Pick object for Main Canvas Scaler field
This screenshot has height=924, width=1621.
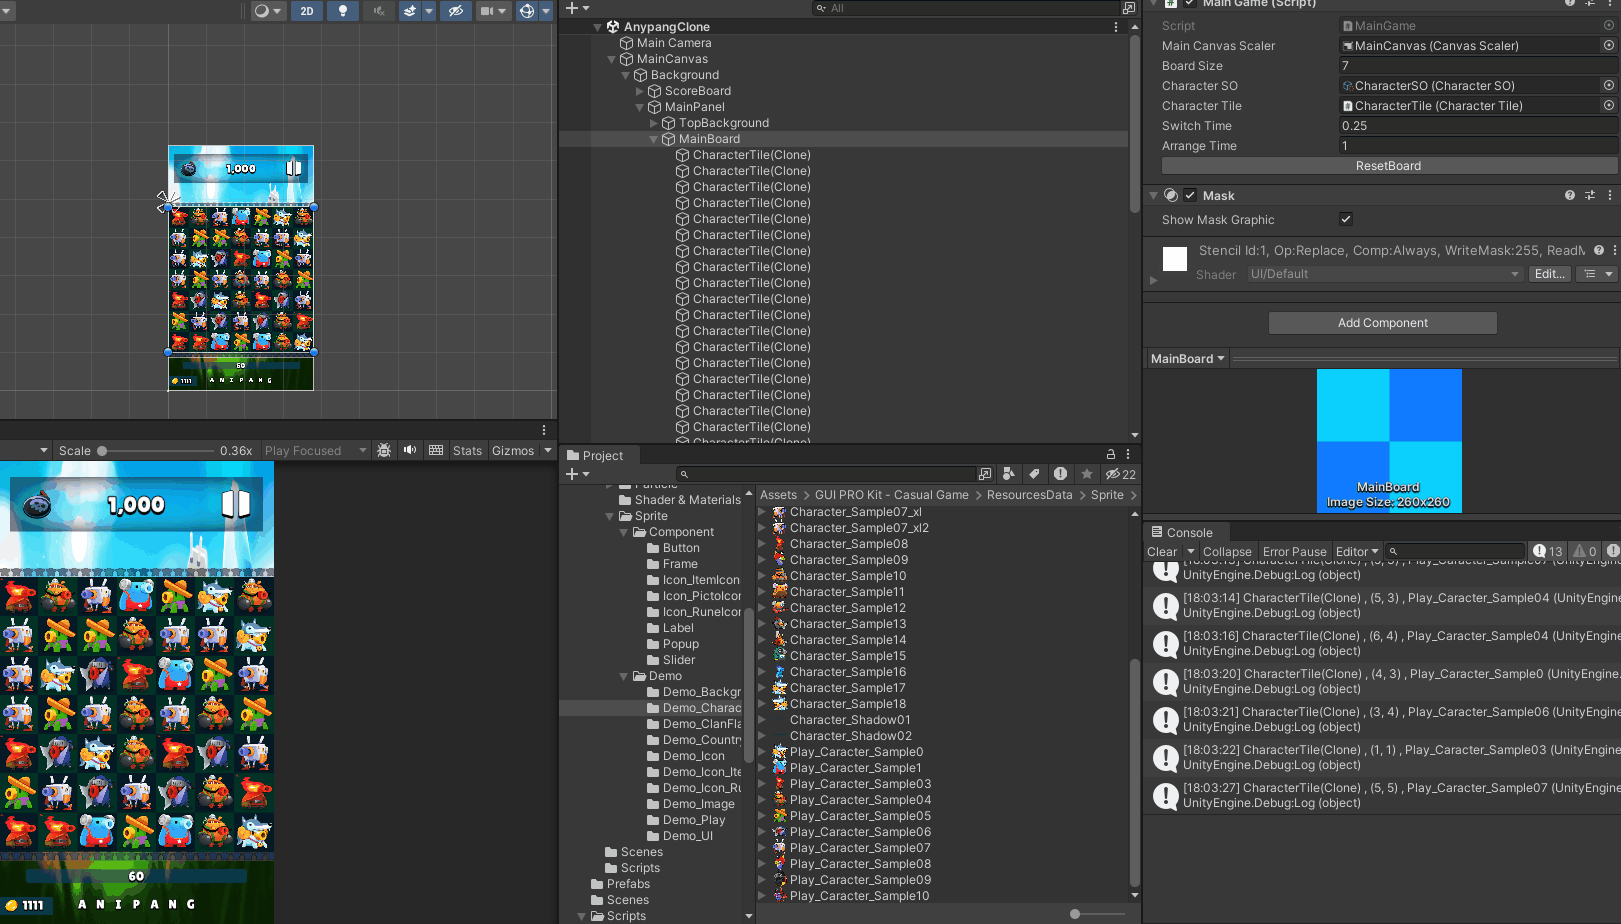(1608, 45)
